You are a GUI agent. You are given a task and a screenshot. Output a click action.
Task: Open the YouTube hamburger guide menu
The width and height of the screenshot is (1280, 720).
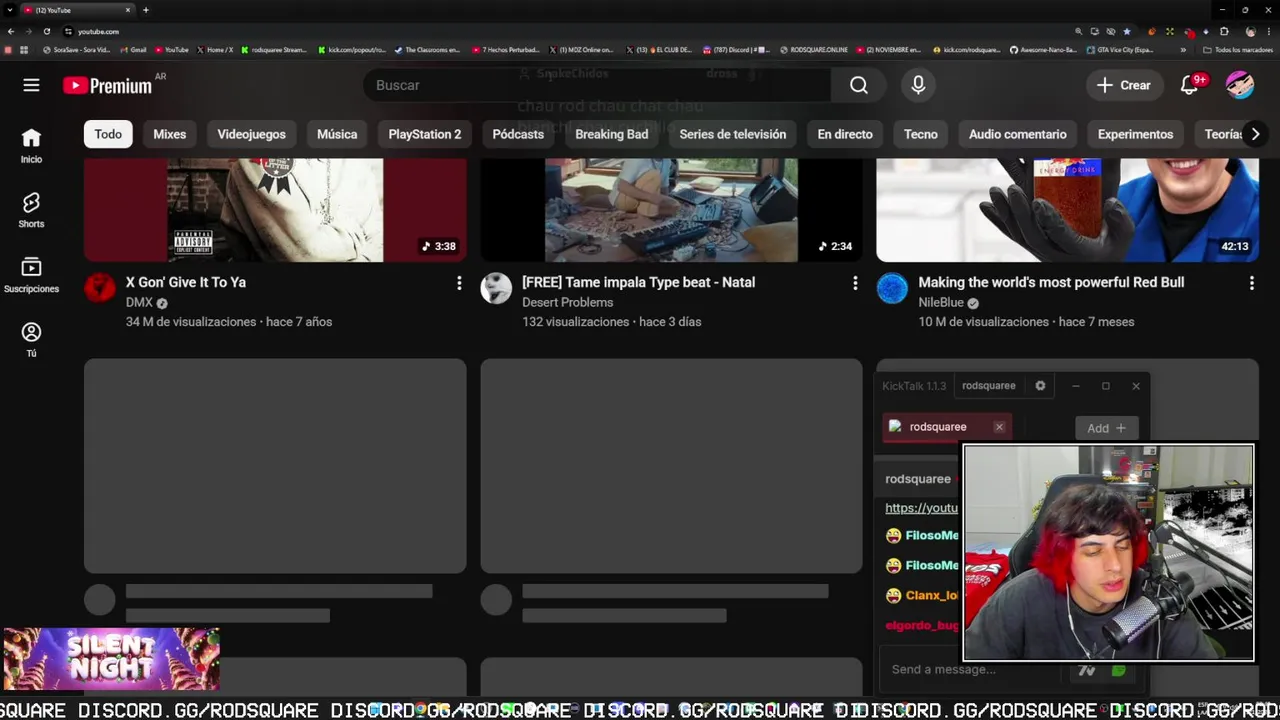pos(31,85)
